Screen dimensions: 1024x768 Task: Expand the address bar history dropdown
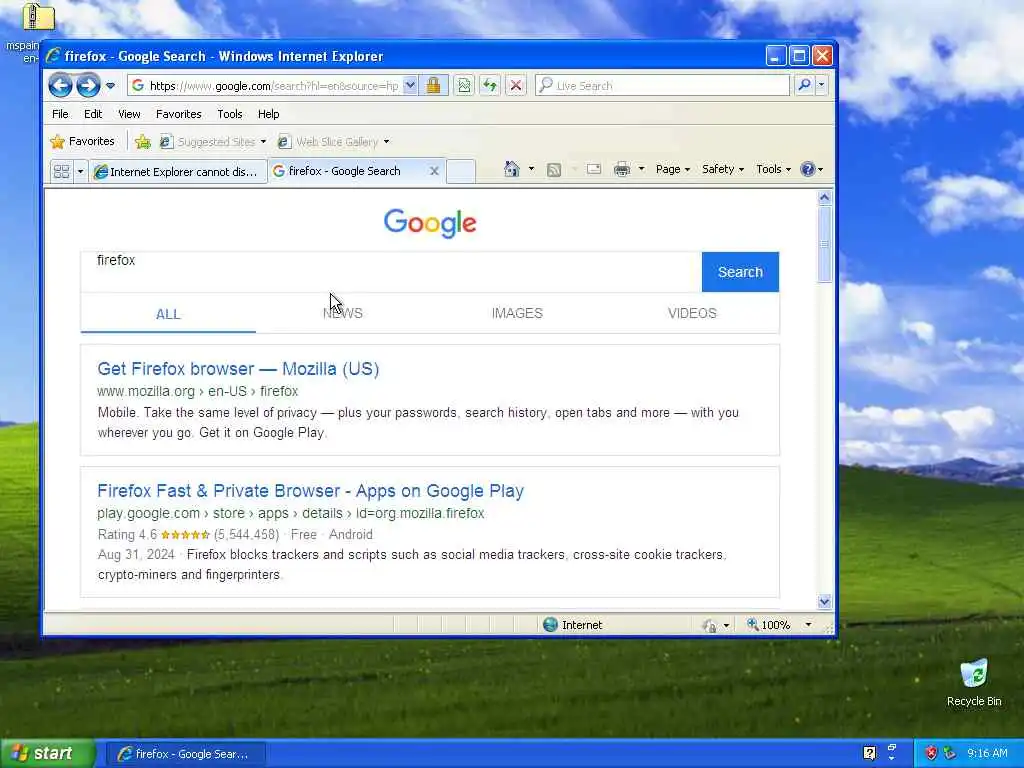coord(409,86)
